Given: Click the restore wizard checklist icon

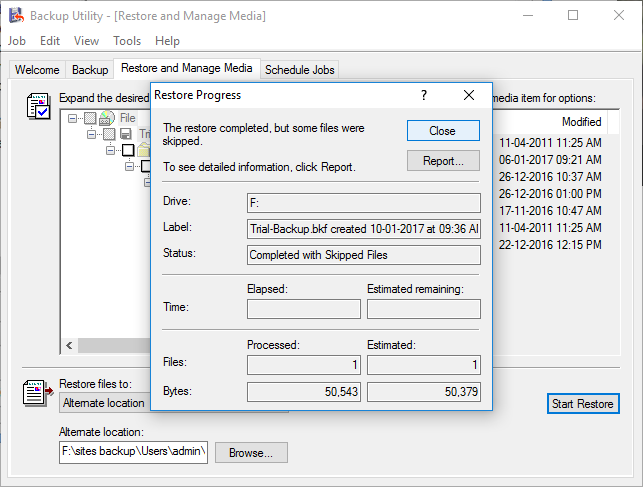Looking at the screenshot, I should pyautogui.click(x=39, y=106).
